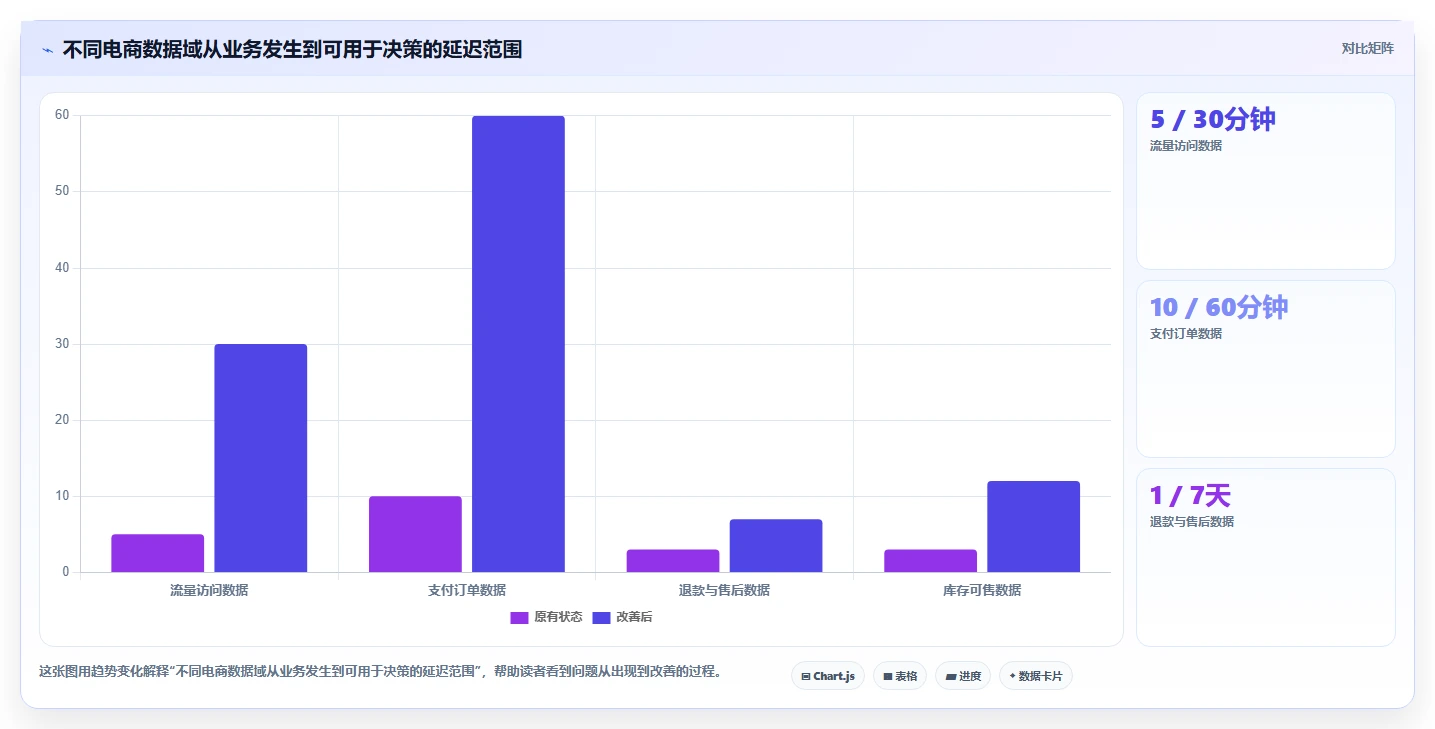Click the y-axis value 0
This screenshot has width=1435, height=729.
[66, 572]
